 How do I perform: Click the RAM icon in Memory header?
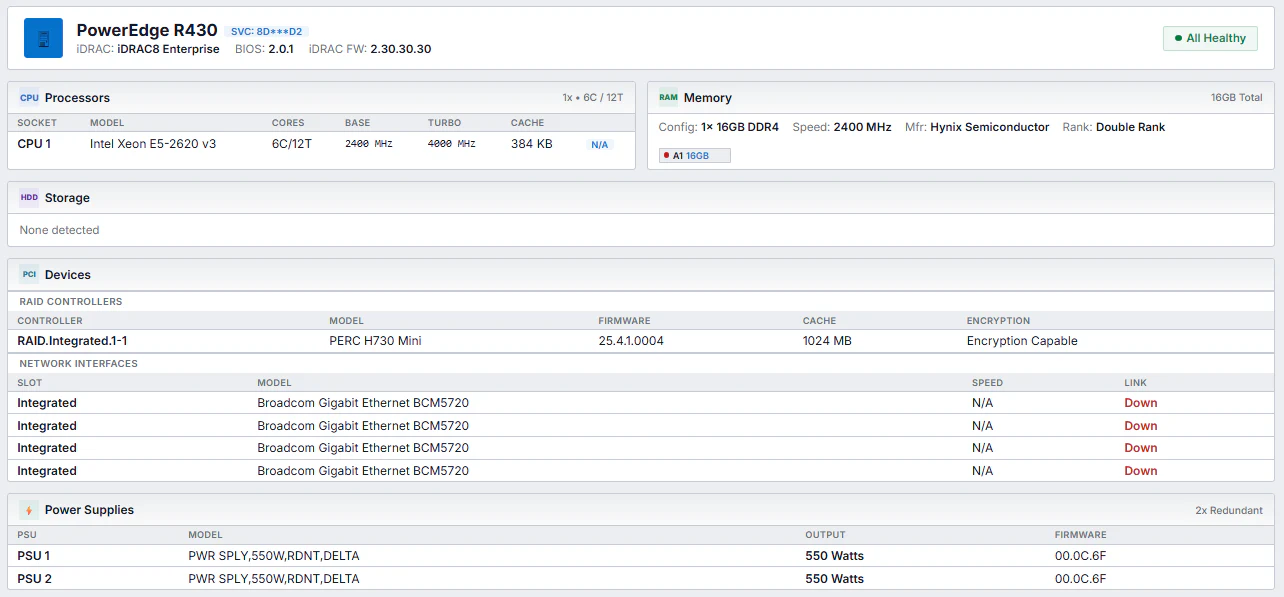(668, 98)
